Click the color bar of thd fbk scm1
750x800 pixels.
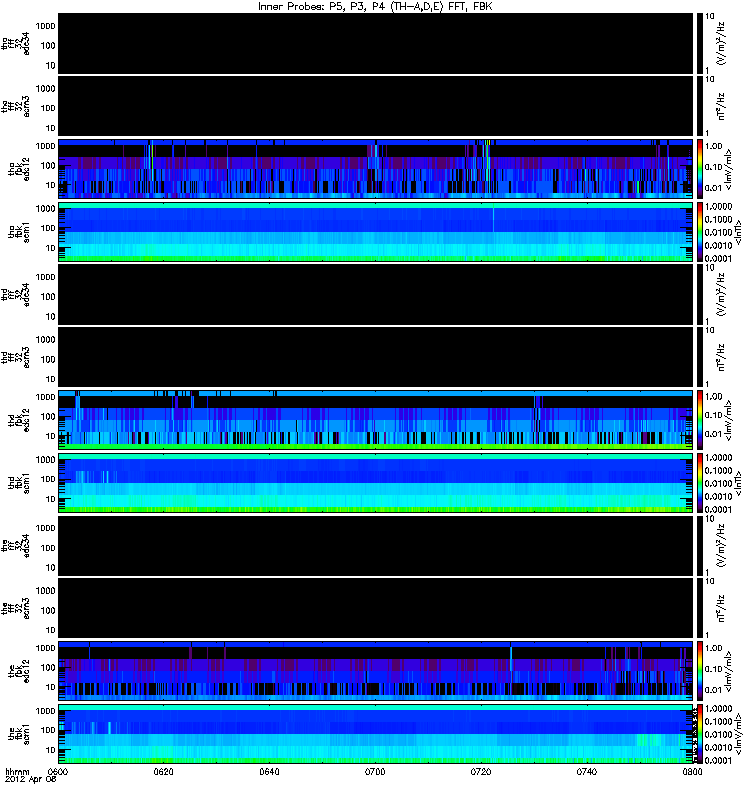[700, 483]
